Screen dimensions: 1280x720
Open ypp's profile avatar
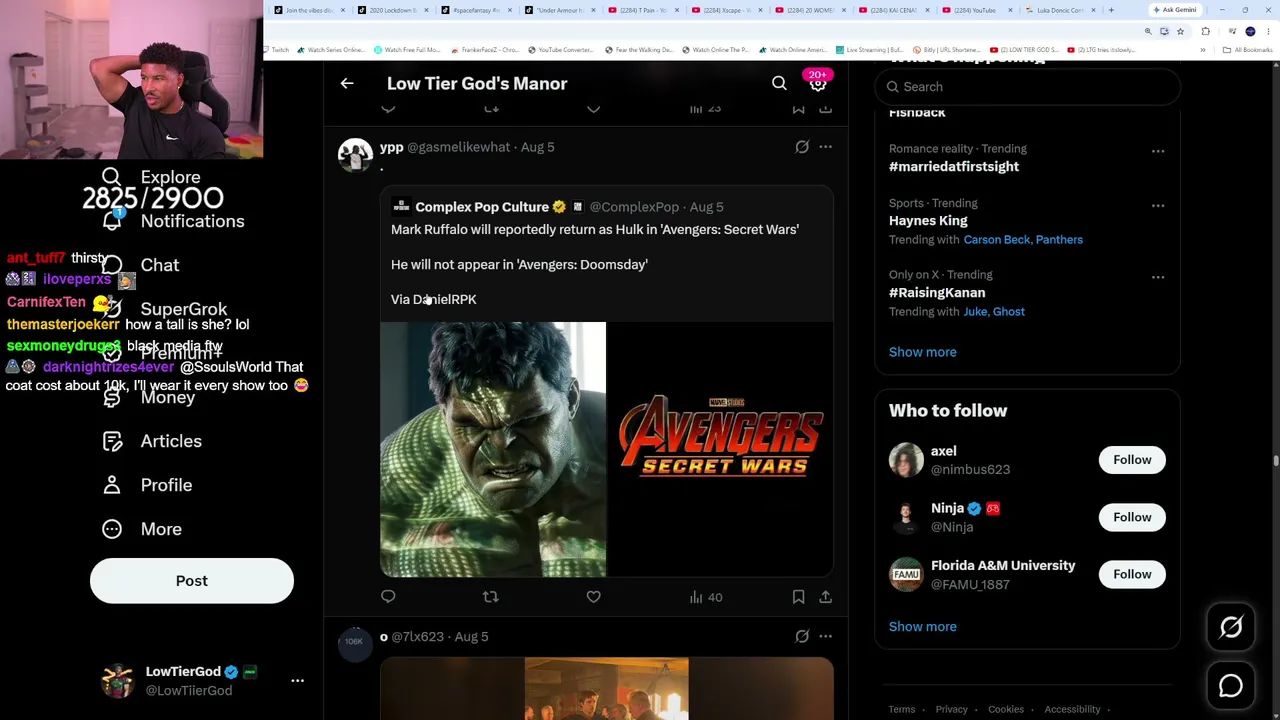pyautogui.click(x=355, y=155)
